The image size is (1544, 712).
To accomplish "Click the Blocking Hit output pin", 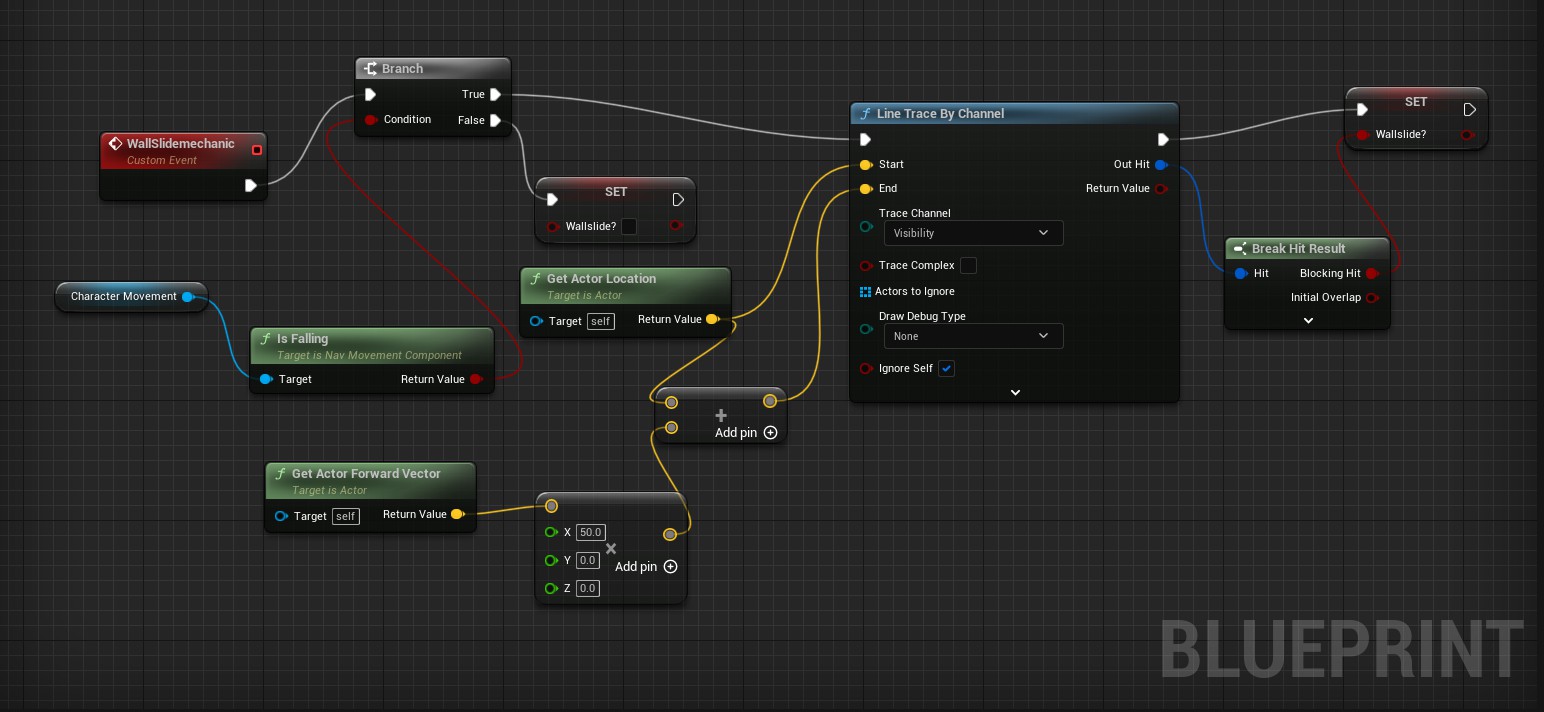I will [x=1372, y=273].
